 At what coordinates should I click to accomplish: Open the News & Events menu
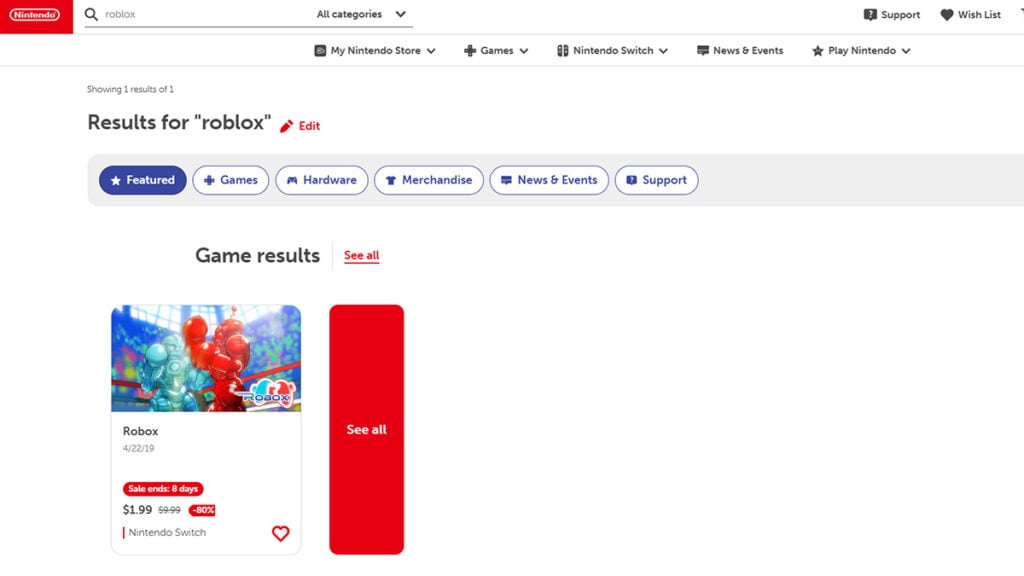(x=739, y=50)
